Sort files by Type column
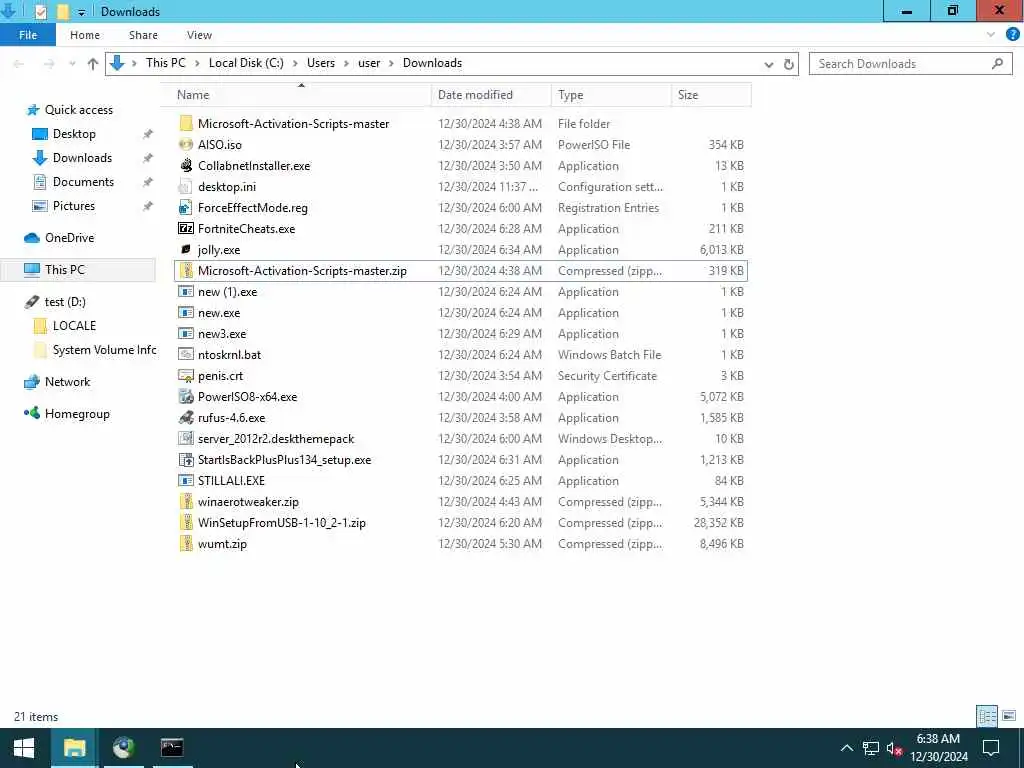Image resolution: width=1024 pixels, height=768 pixels. 611,95
